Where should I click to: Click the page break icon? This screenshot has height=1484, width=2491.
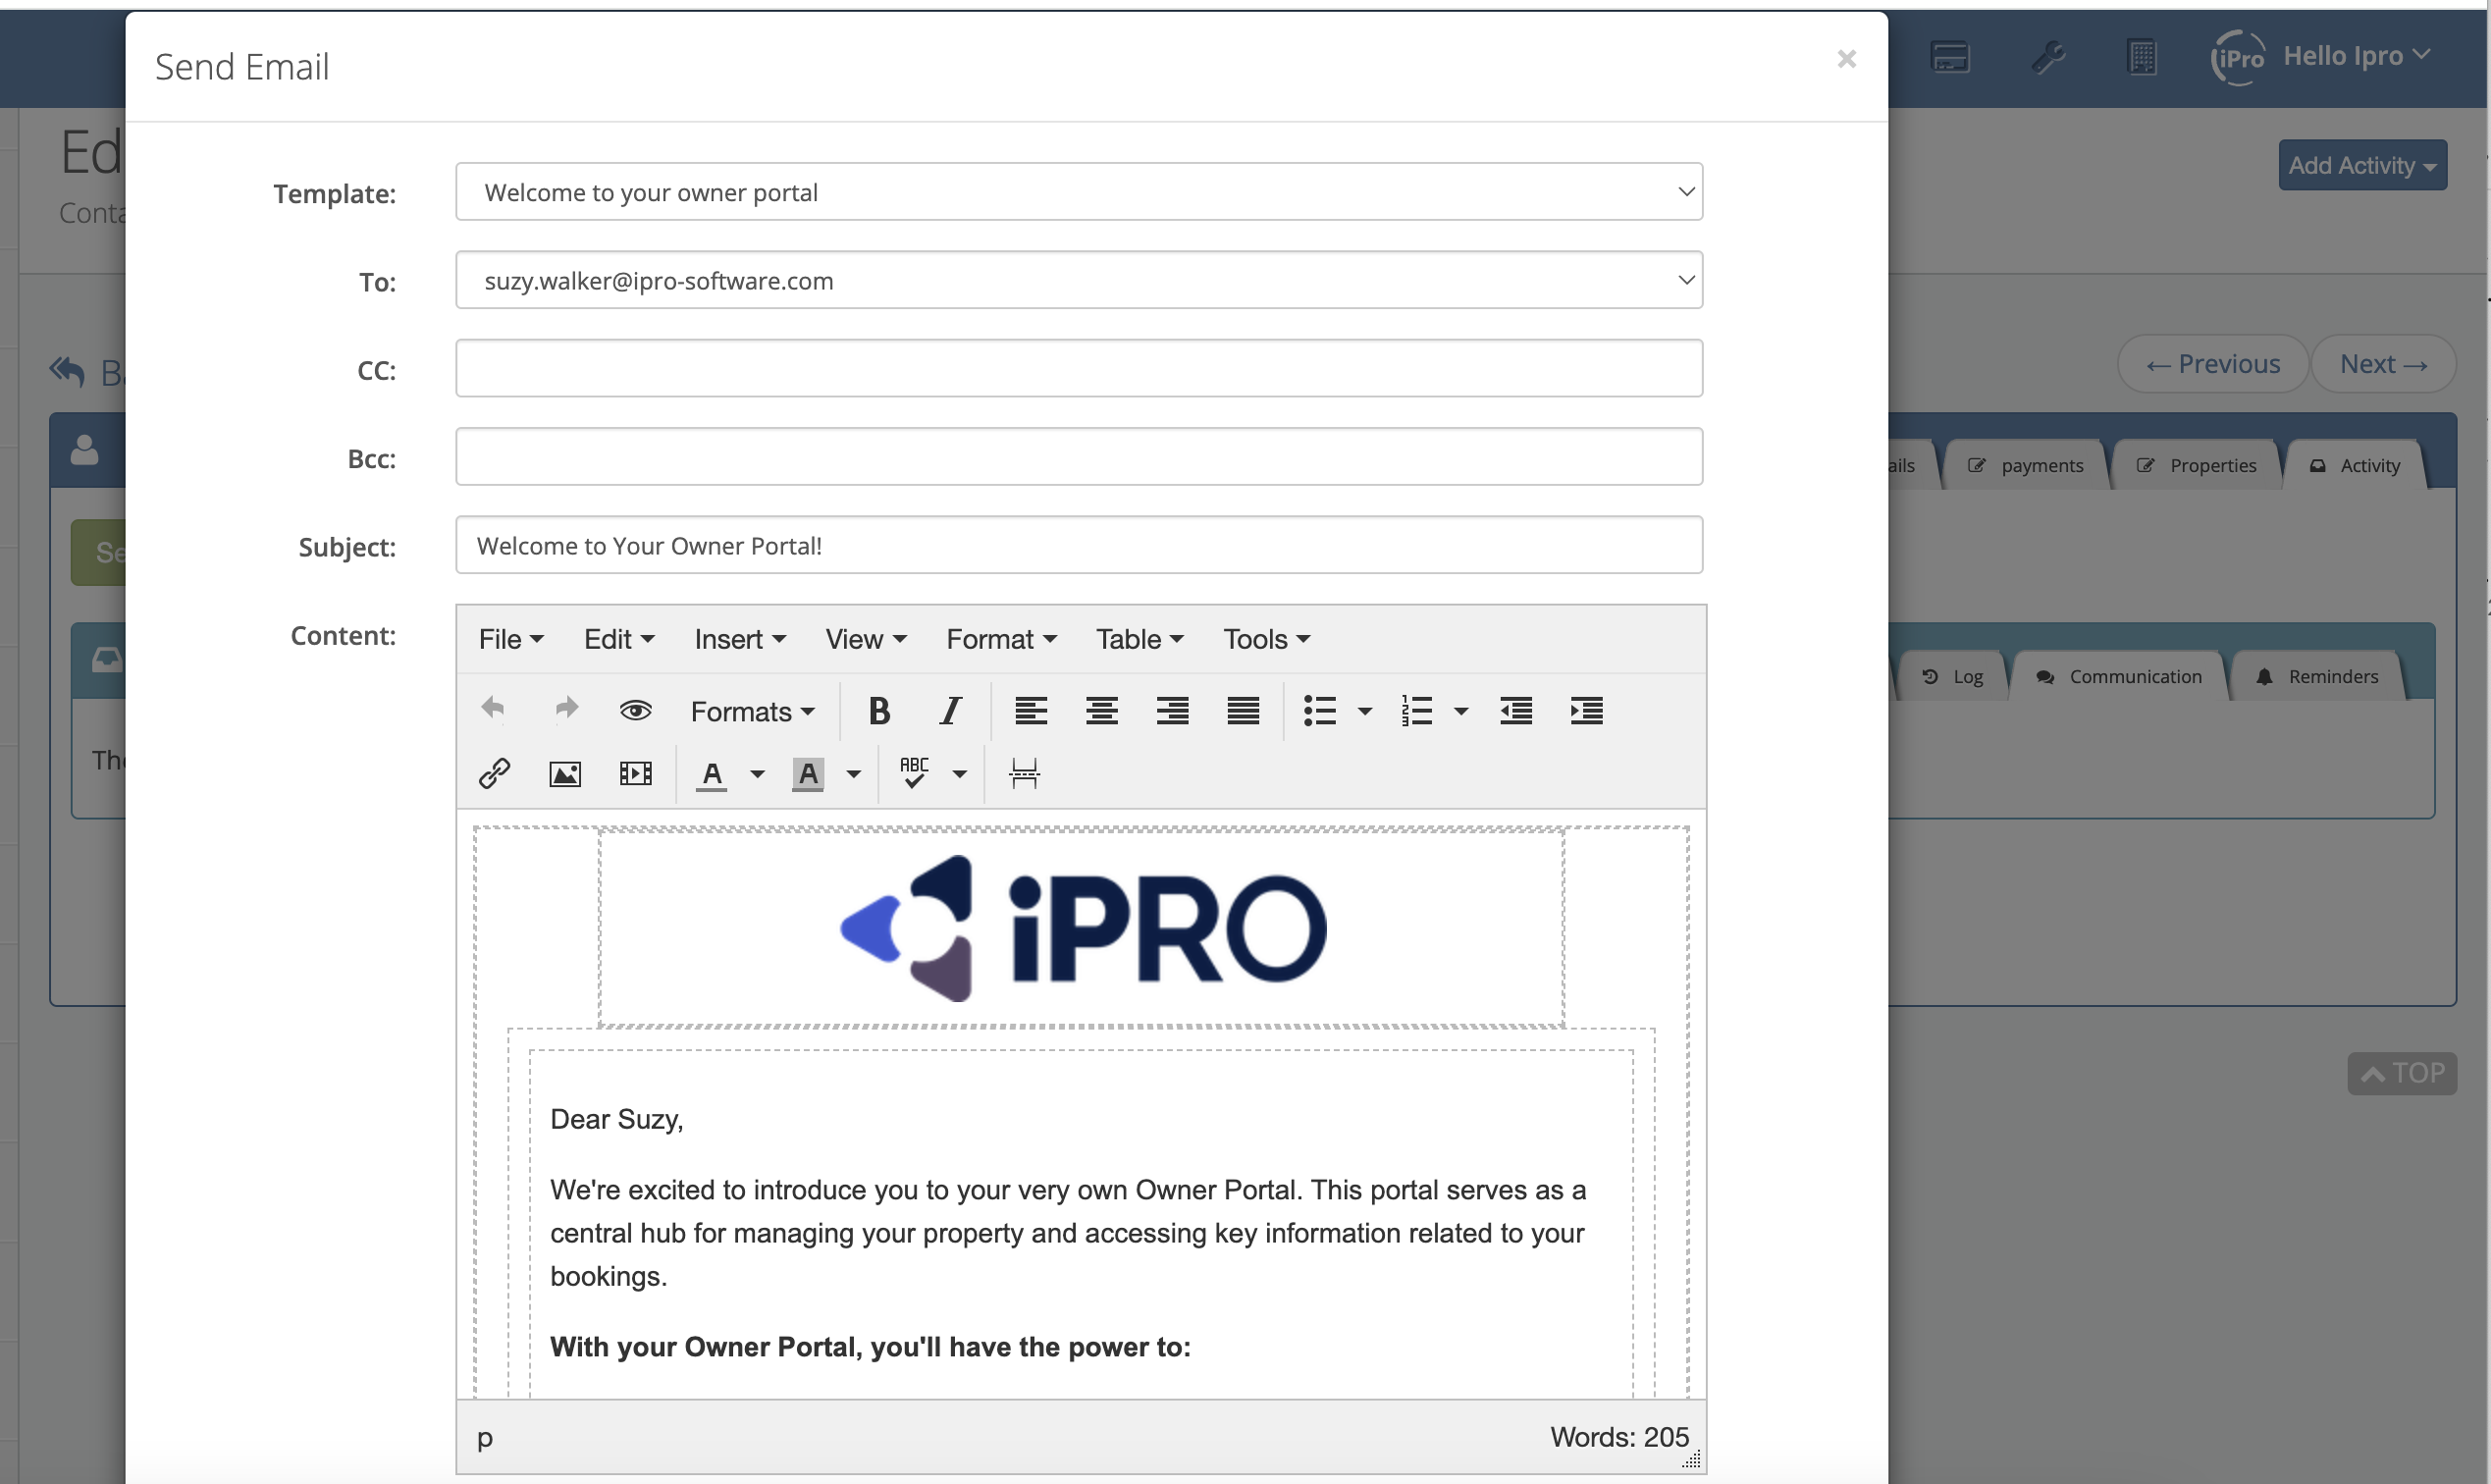(1024, 773)
